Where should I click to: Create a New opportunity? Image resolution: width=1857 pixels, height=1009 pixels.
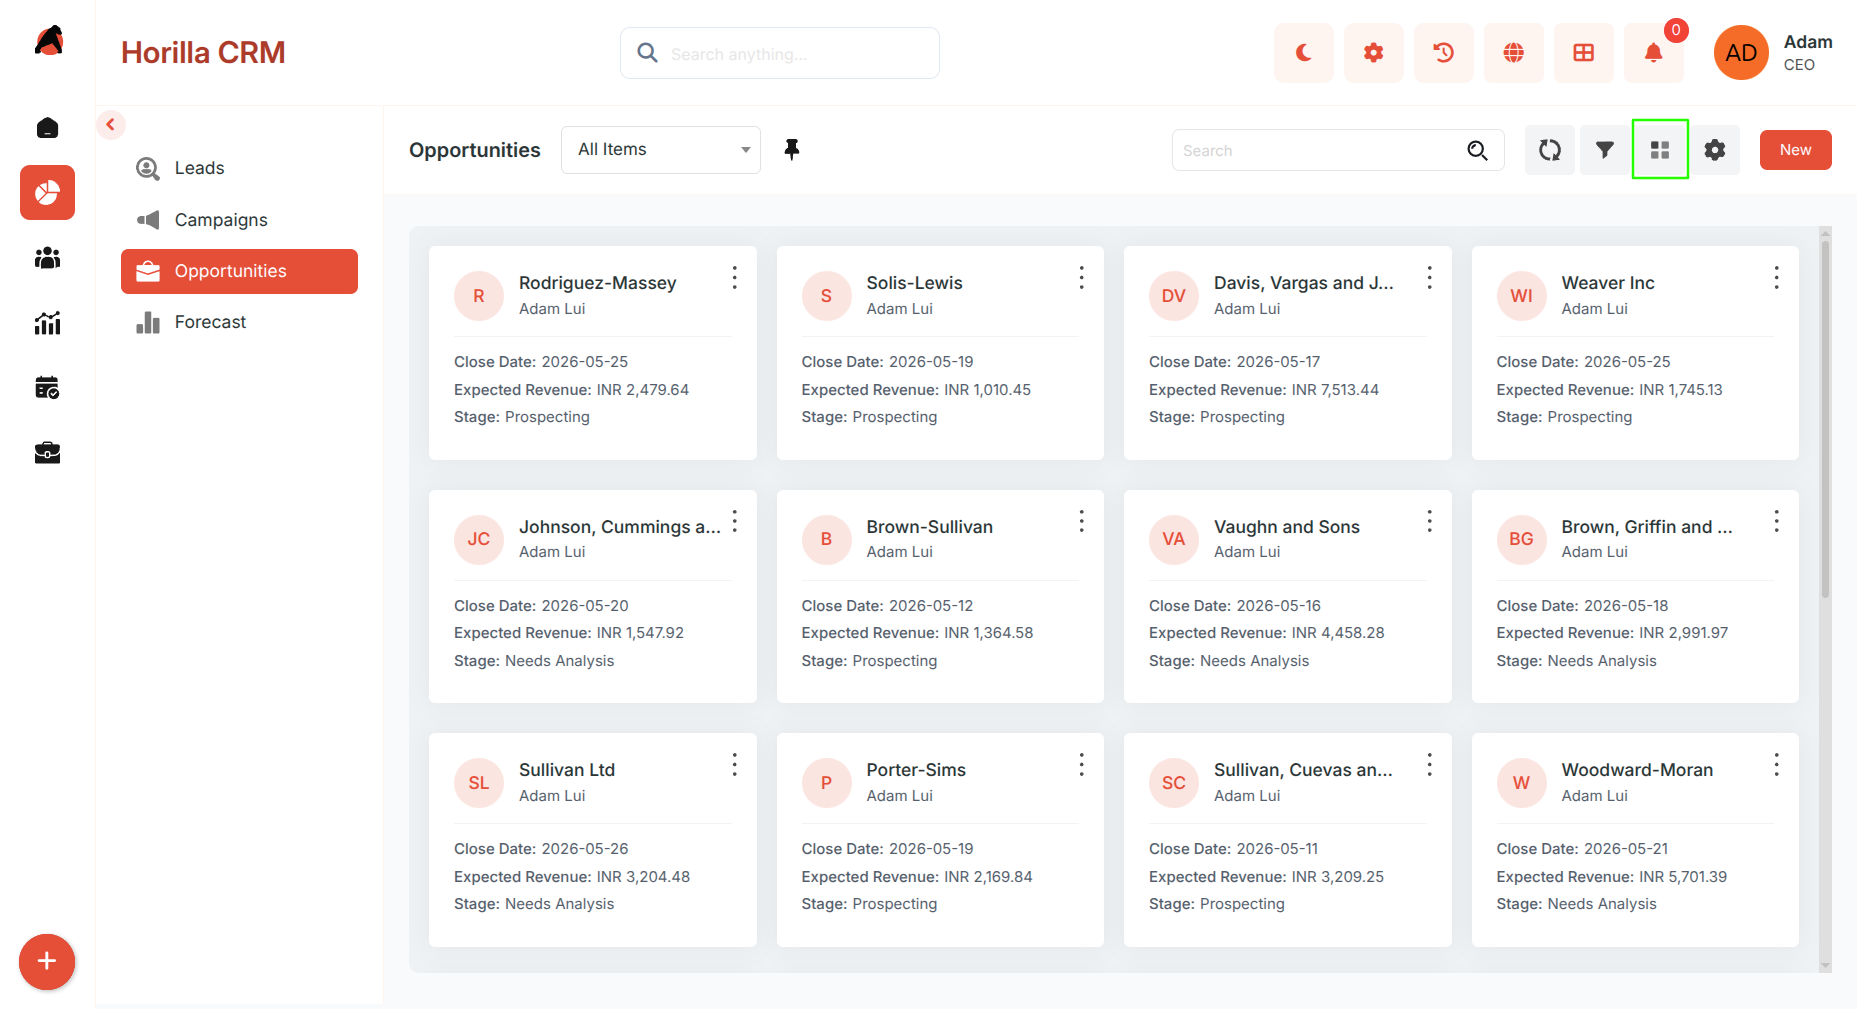(x=1795, y=150)
